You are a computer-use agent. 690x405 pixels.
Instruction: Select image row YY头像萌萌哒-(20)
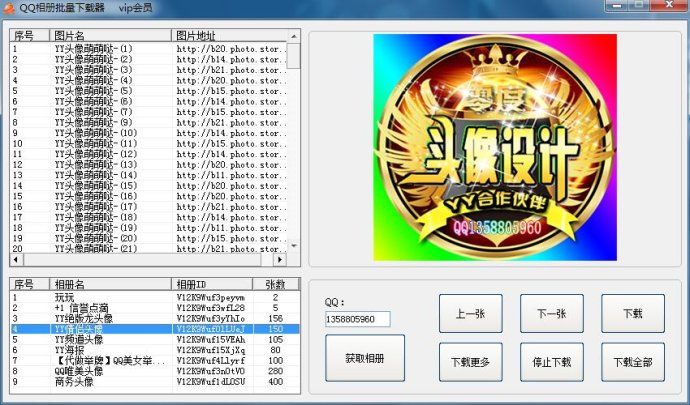pos(149,239)
